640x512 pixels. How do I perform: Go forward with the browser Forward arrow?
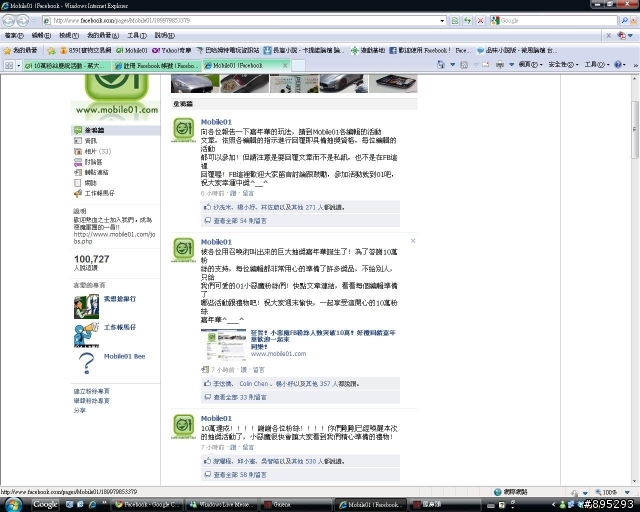point(23,20)
